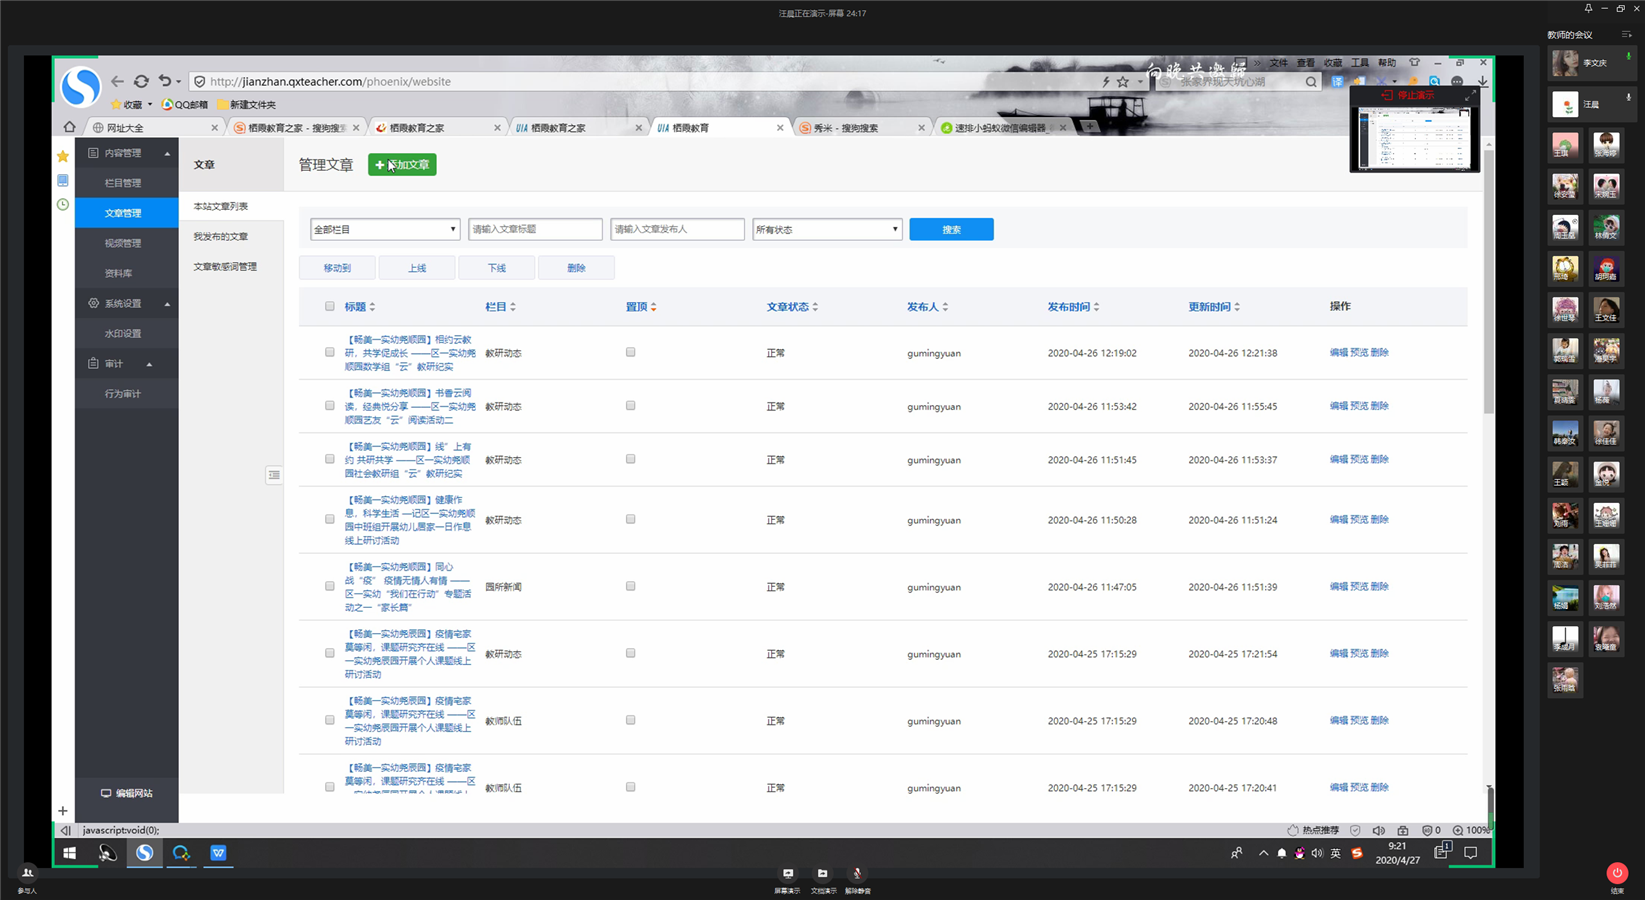Click the undo-close-tab arrow icon

[165, 81]
